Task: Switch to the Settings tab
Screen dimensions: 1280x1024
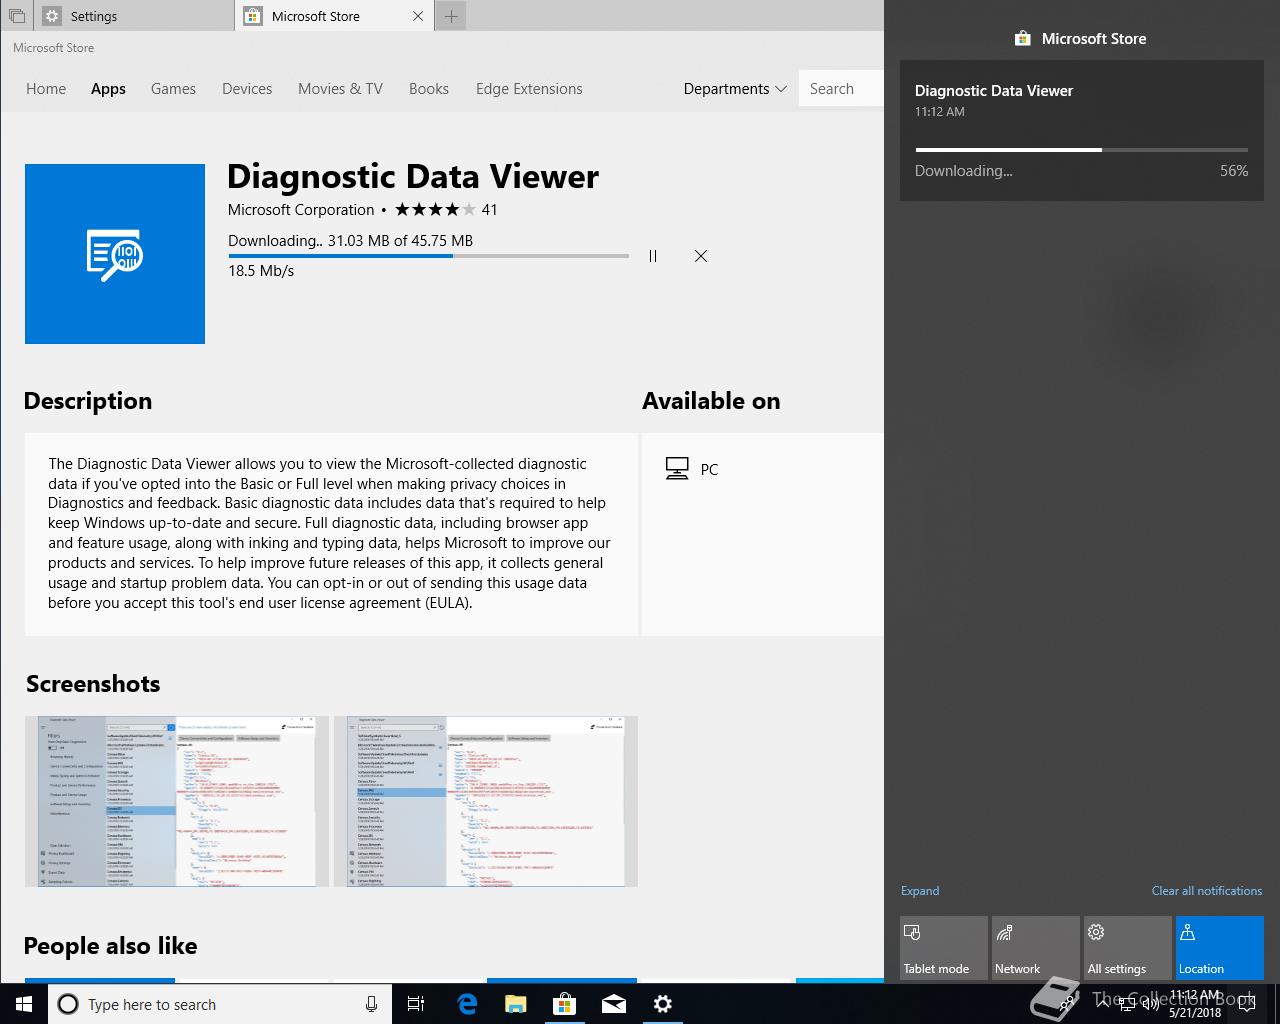Action: tap(134, 16)
